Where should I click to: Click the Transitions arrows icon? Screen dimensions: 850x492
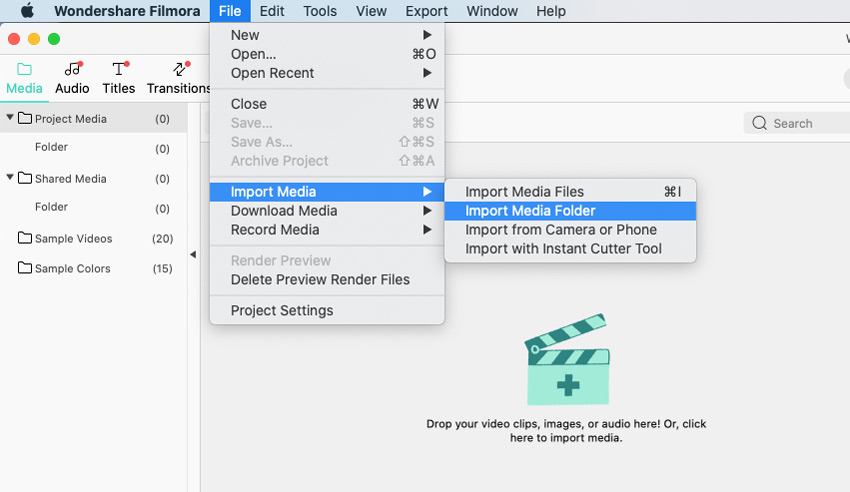(x=179, y=69)
